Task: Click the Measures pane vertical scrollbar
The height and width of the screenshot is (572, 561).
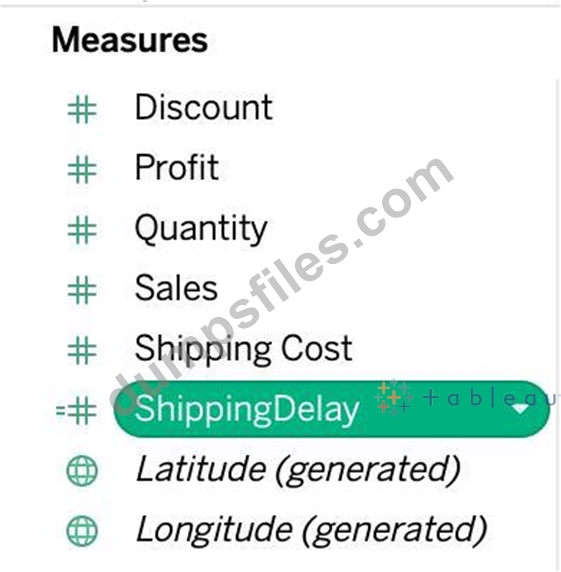Action: pyautogui.click(x=557, y=325)
